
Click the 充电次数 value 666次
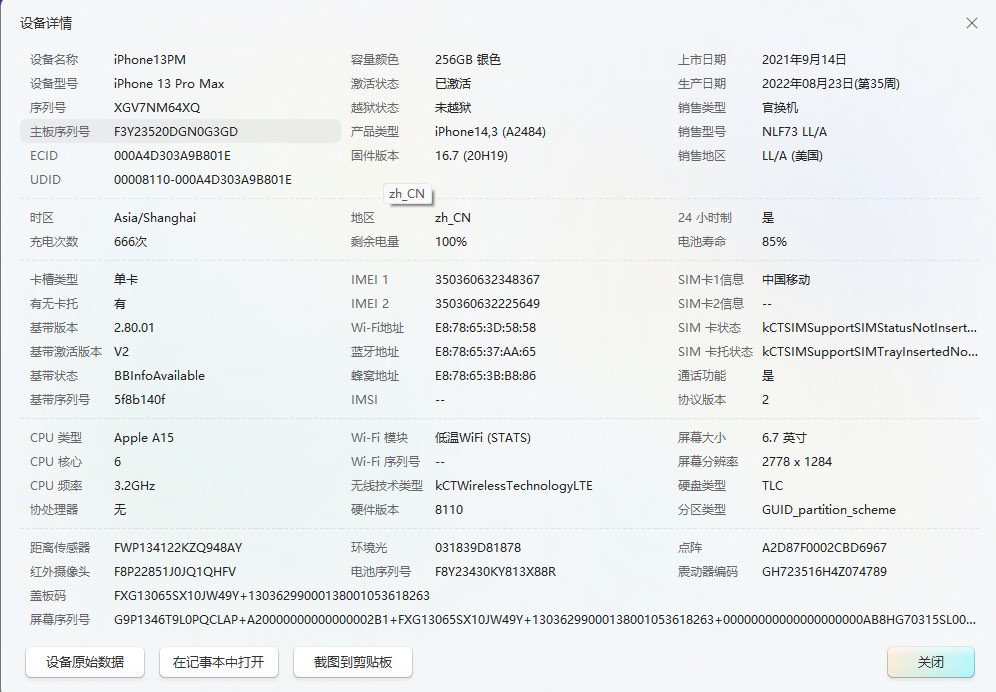(130, 242)
